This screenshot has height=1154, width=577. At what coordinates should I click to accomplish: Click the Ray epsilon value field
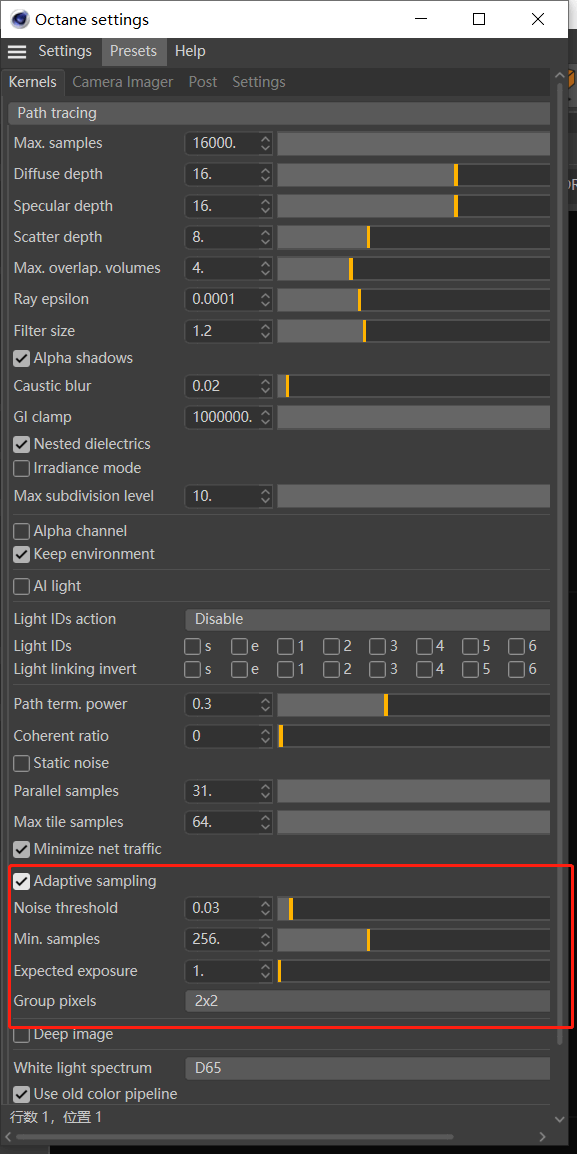tap(222, 300)
